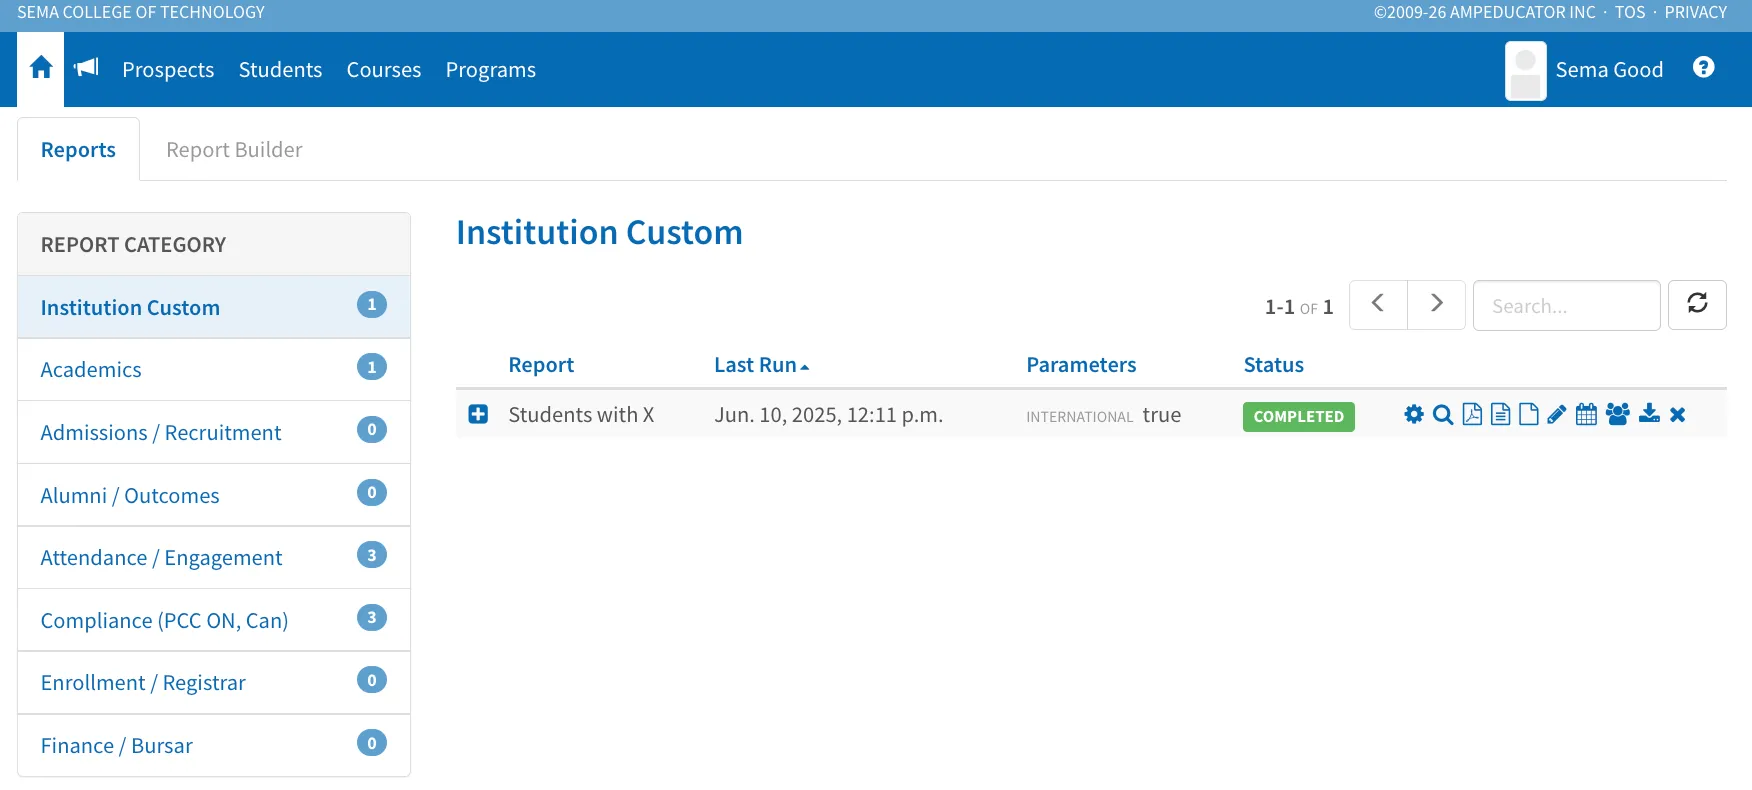The height and width of the screenshot is (790, 1752).
Task: Select Finance / Bursar category
Action: tap(214, 746)
